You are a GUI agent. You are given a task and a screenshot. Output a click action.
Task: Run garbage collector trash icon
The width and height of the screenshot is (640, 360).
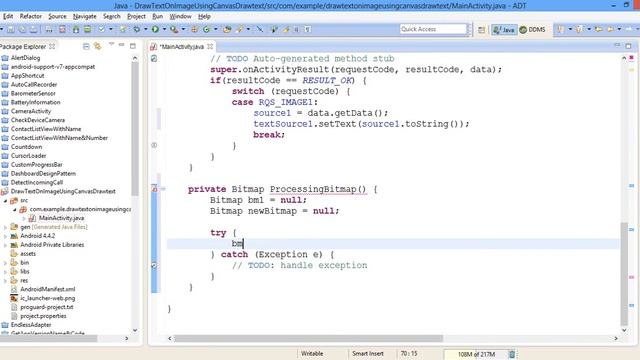(512, 354)
